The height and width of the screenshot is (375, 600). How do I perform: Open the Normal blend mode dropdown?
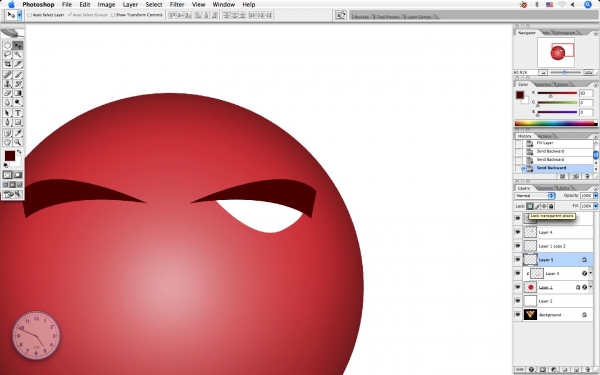click(x=535, y=196)
